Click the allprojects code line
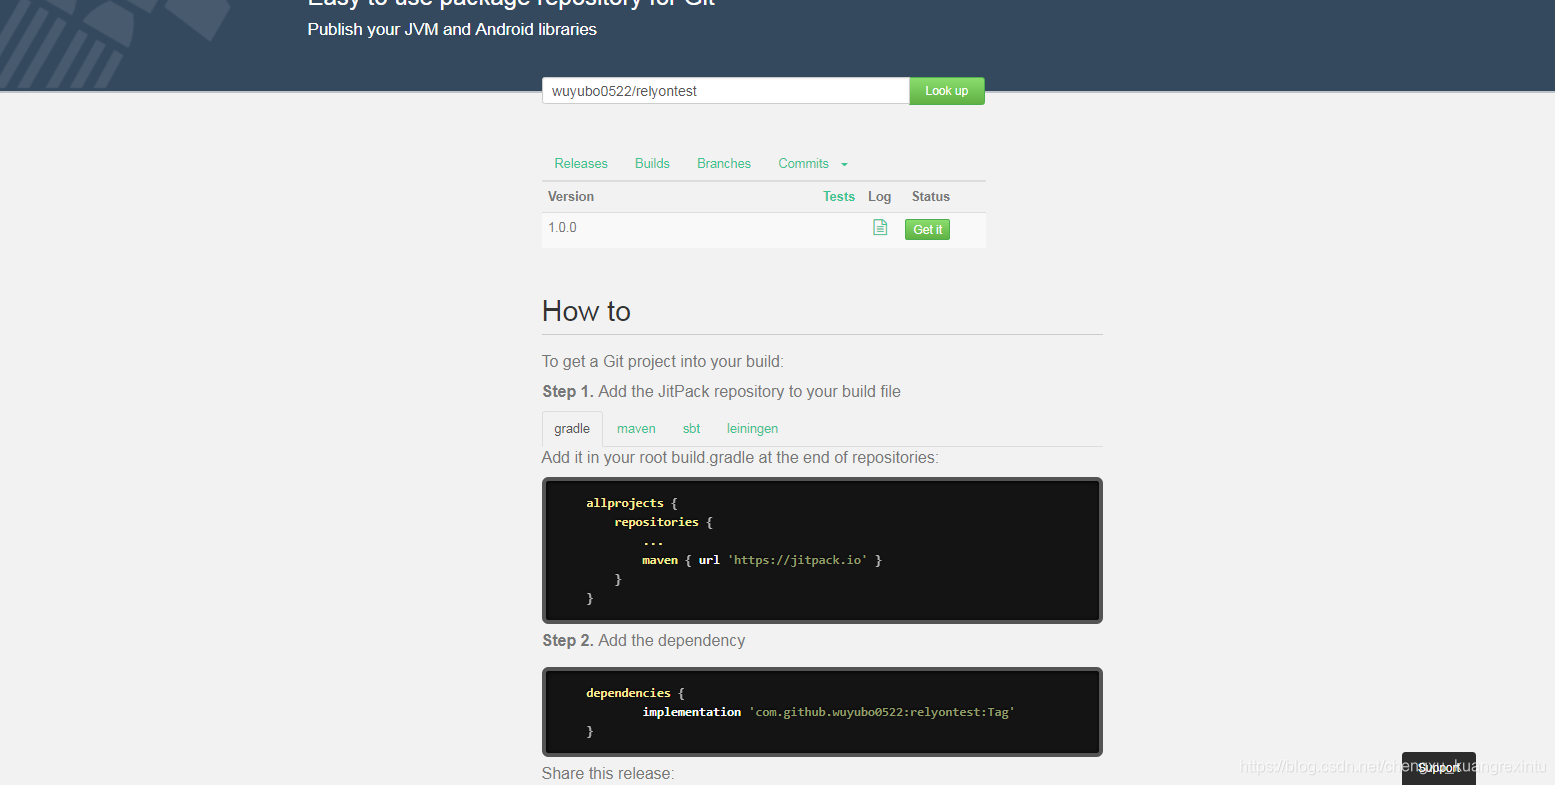 pyautogui.click(x=632, y=503)
